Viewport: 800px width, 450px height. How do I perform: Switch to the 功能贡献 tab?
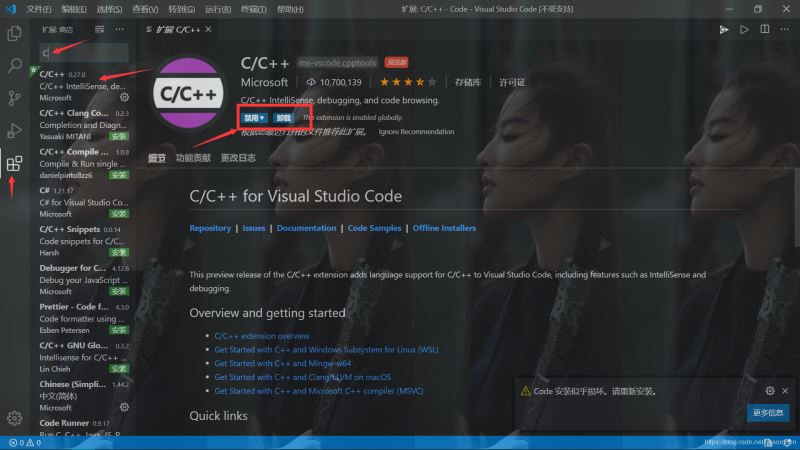coord(193,158)
